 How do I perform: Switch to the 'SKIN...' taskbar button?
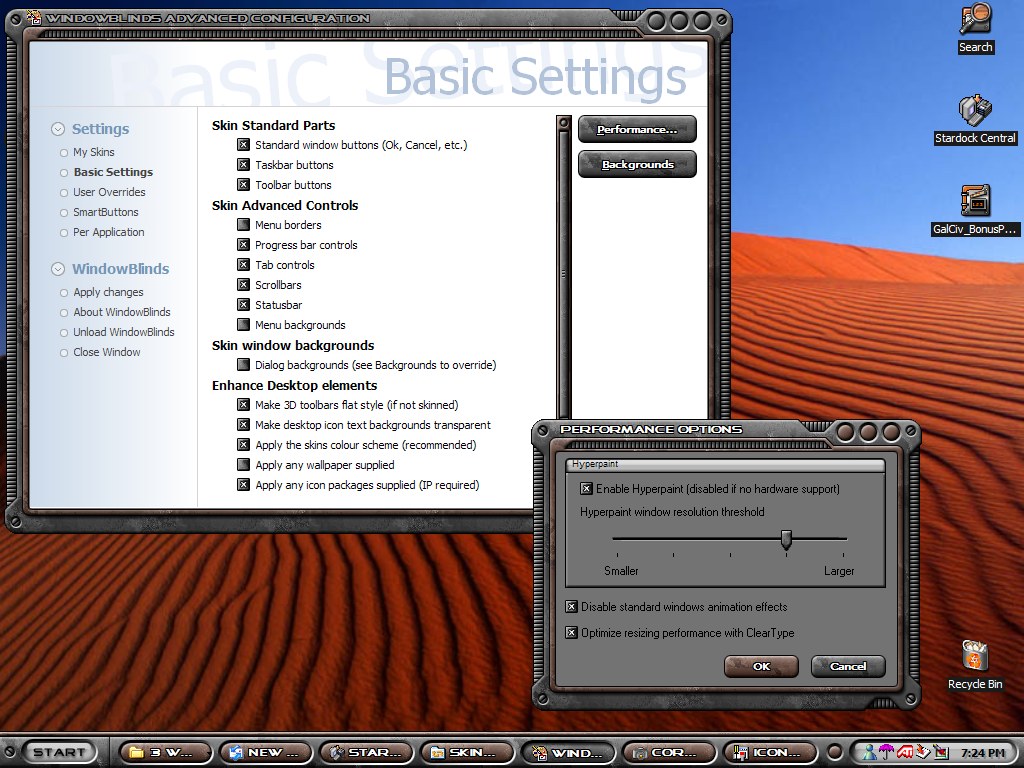[468, 752]
